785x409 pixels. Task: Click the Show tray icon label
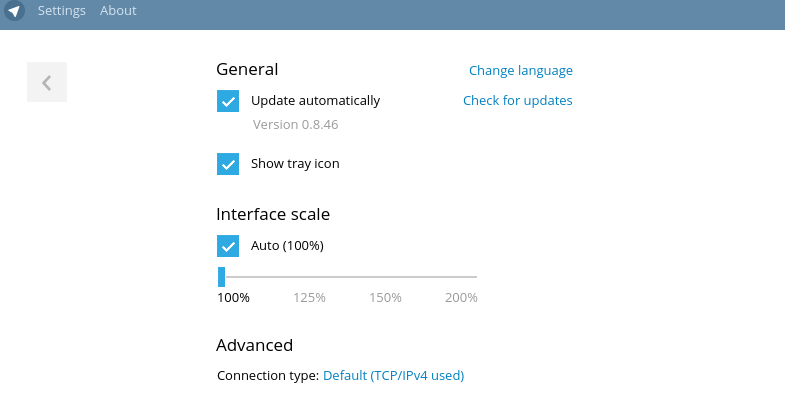(x=295, y=164)
